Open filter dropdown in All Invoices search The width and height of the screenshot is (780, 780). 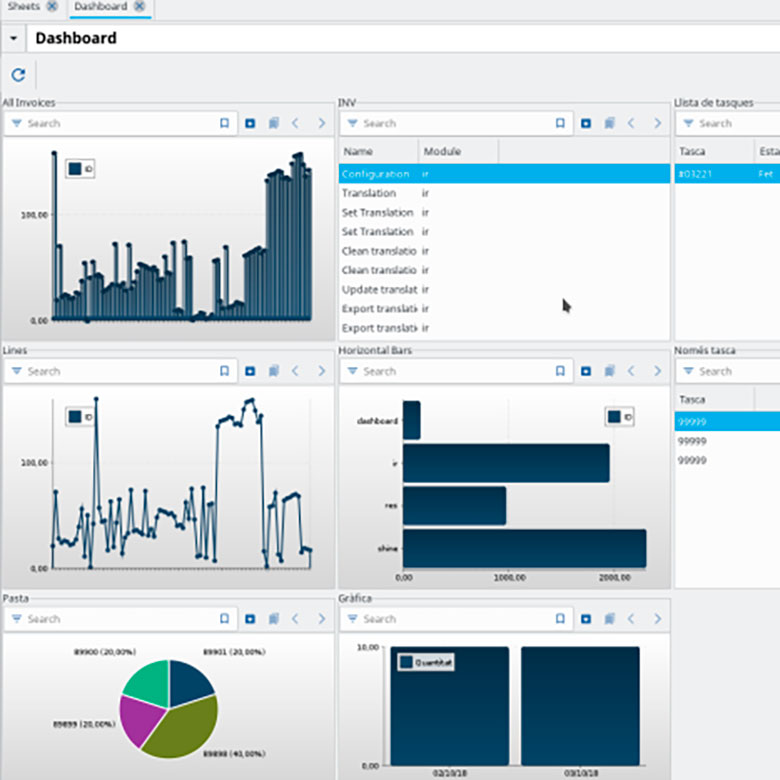[x=16, y=123]
